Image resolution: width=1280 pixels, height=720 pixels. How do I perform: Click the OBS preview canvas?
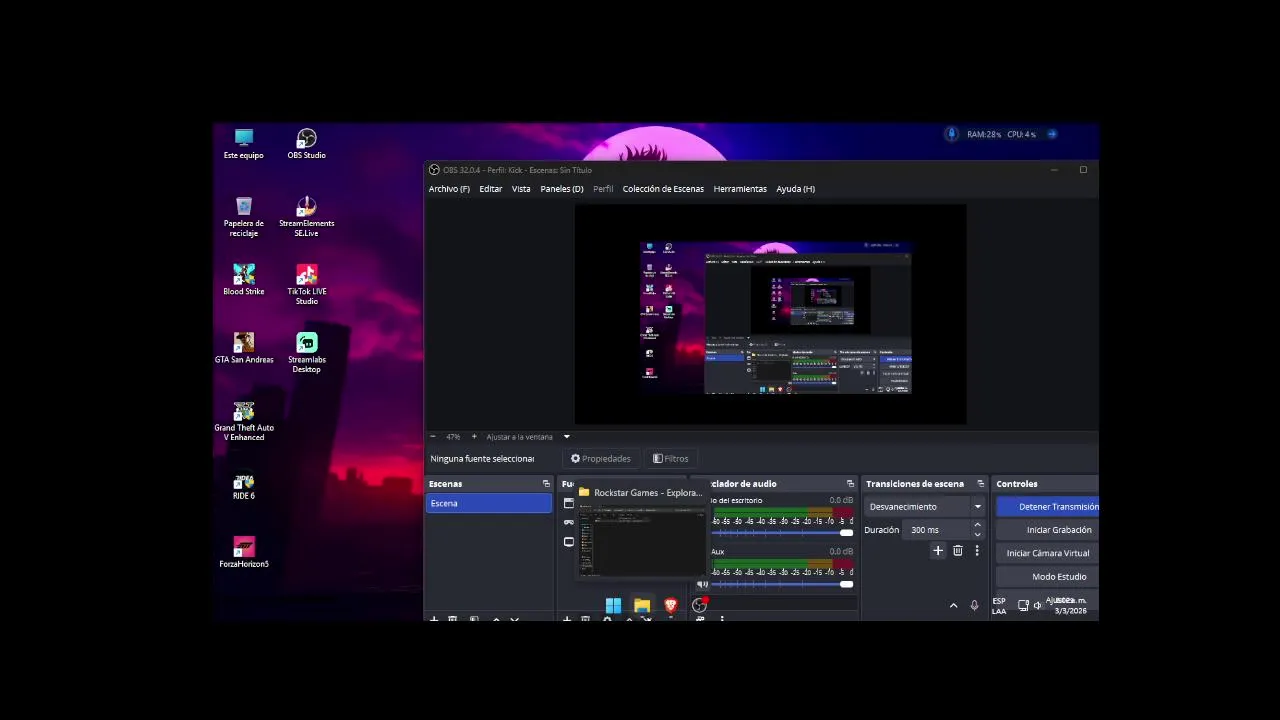click(x=770, y=315)
